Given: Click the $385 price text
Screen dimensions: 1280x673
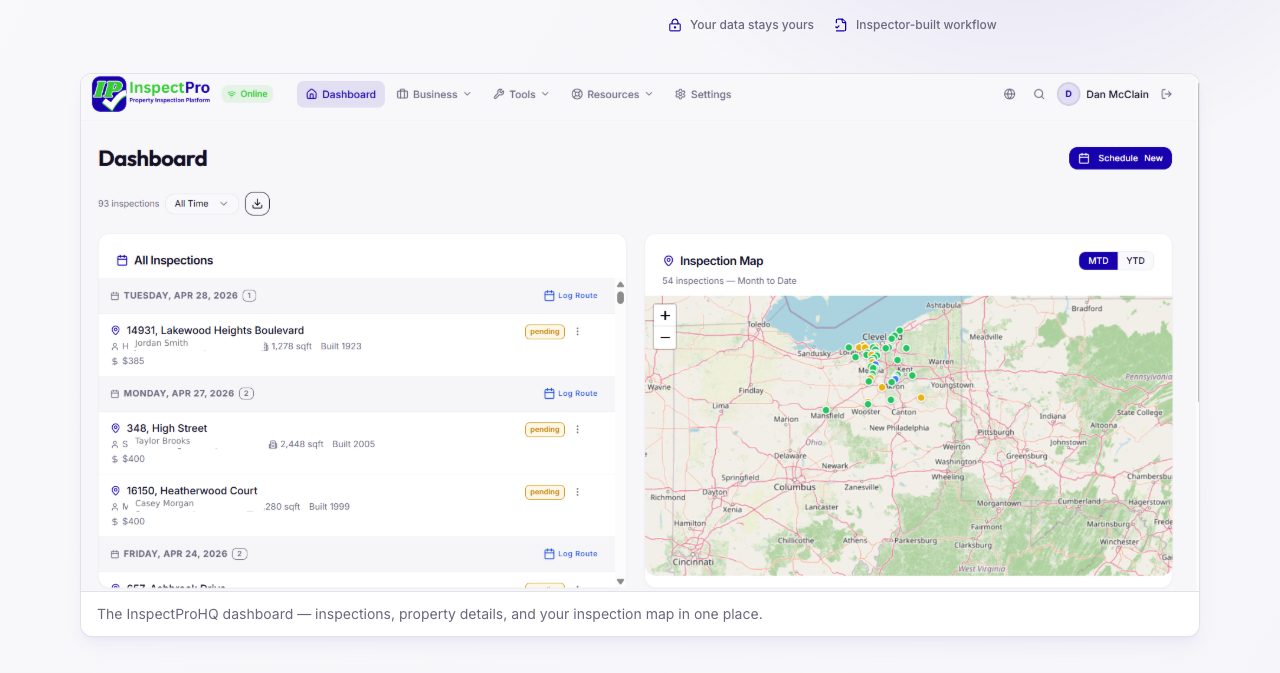Looking at the screenshot, I should click(133, 361).
